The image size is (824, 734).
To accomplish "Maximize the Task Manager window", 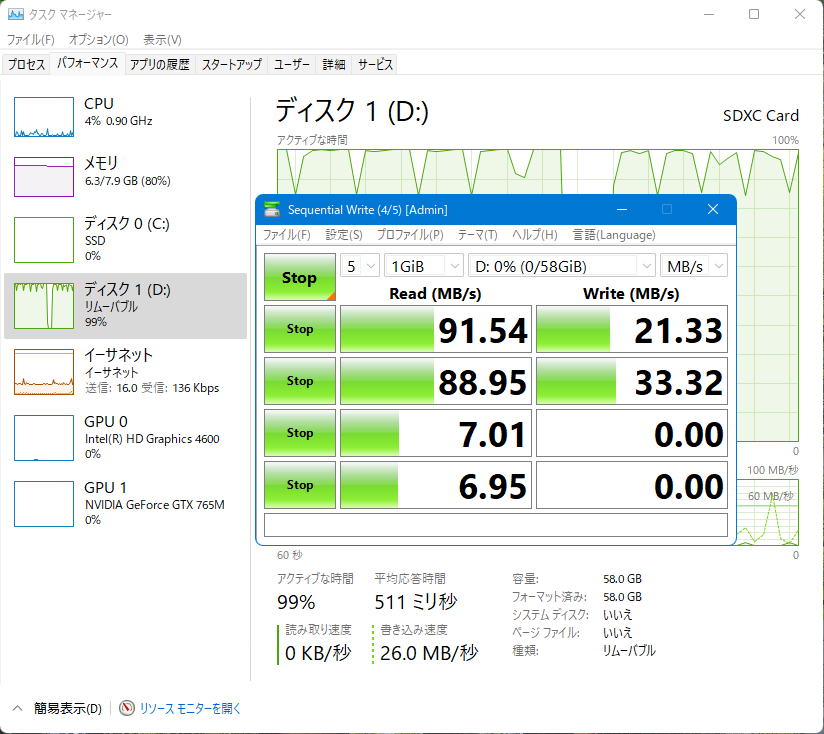I will (x=754, y=14).
